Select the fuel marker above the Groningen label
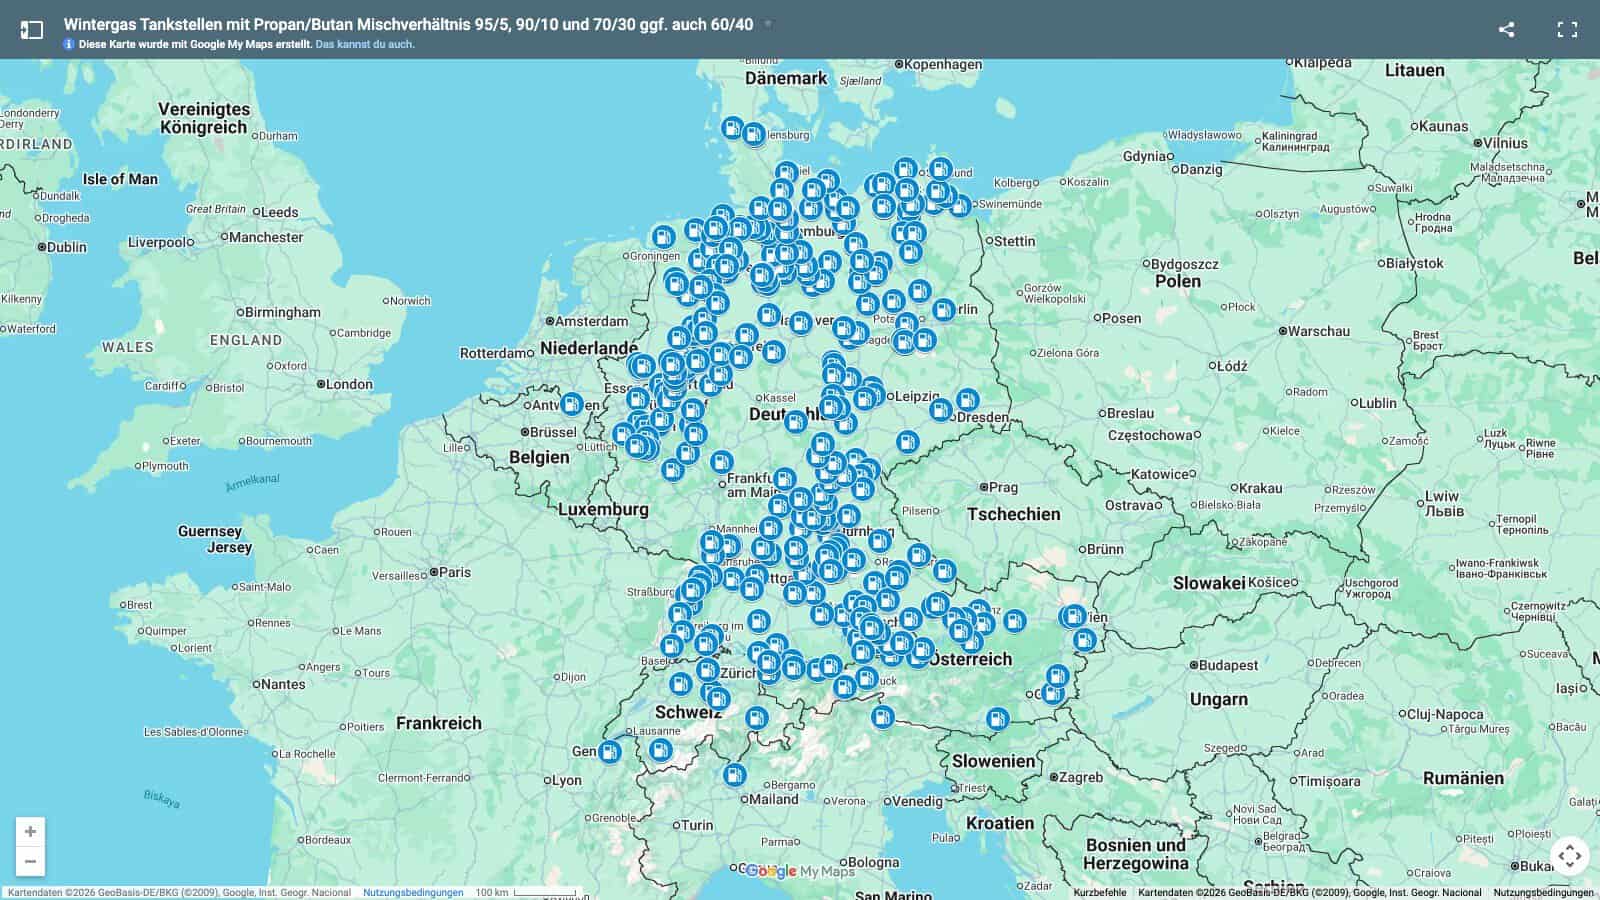Image resolution: width=1600 pixels, height=900 pixels. click(x=663, y=237)
